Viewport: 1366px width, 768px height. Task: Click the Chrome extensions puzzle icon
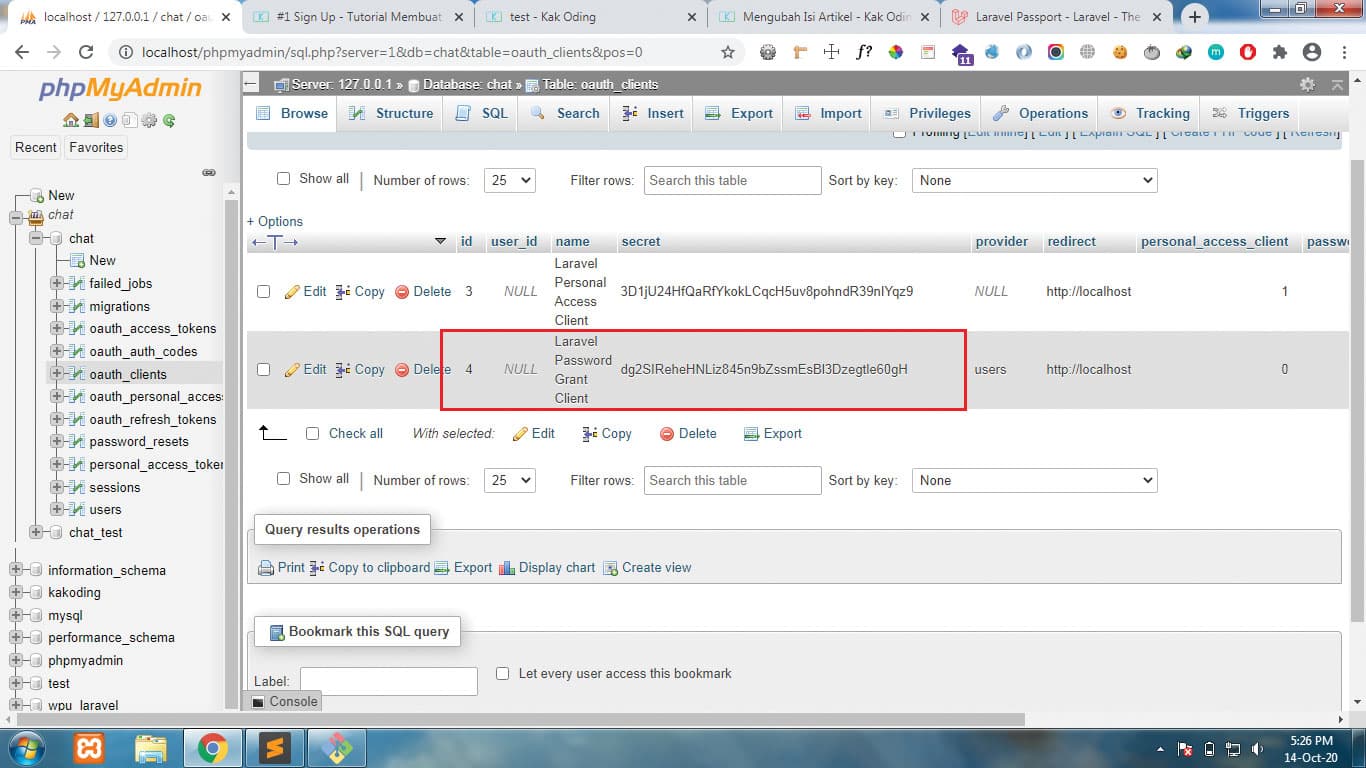point(1280,52)
